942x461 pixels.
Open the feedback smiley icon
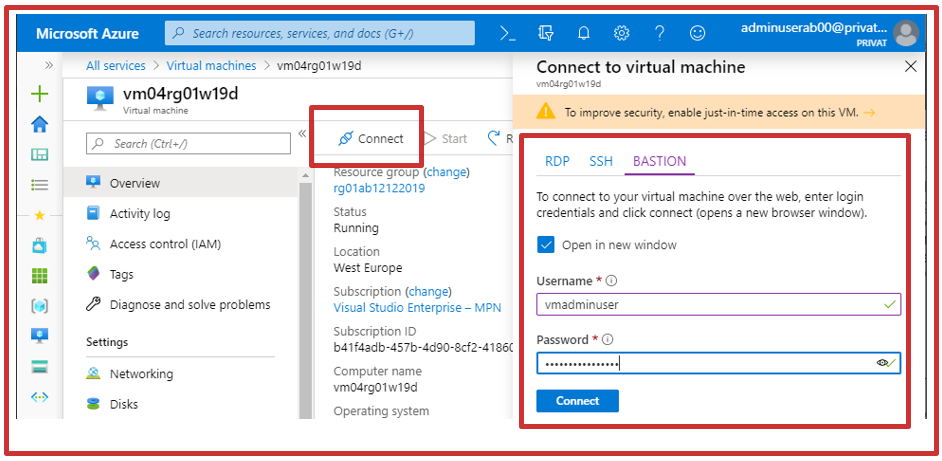[x=697, y=34]
